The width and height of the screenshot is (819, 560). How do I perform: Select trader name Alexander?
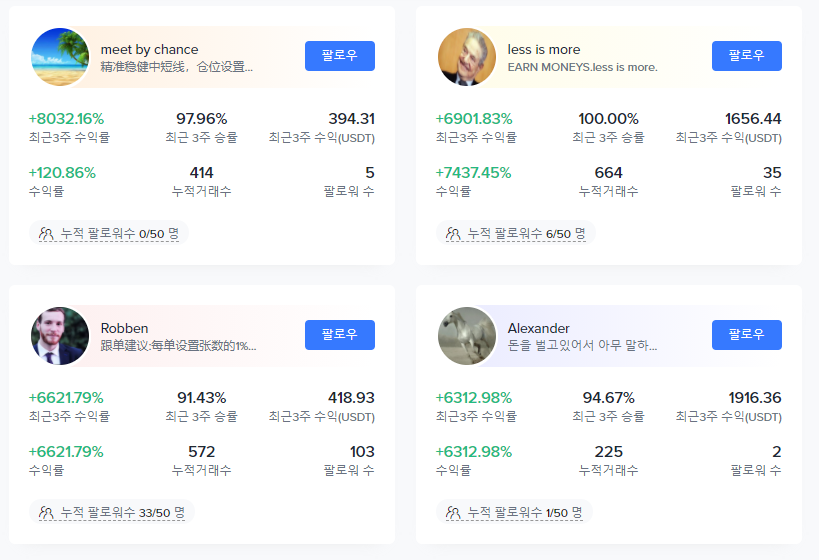coord(539,329)
